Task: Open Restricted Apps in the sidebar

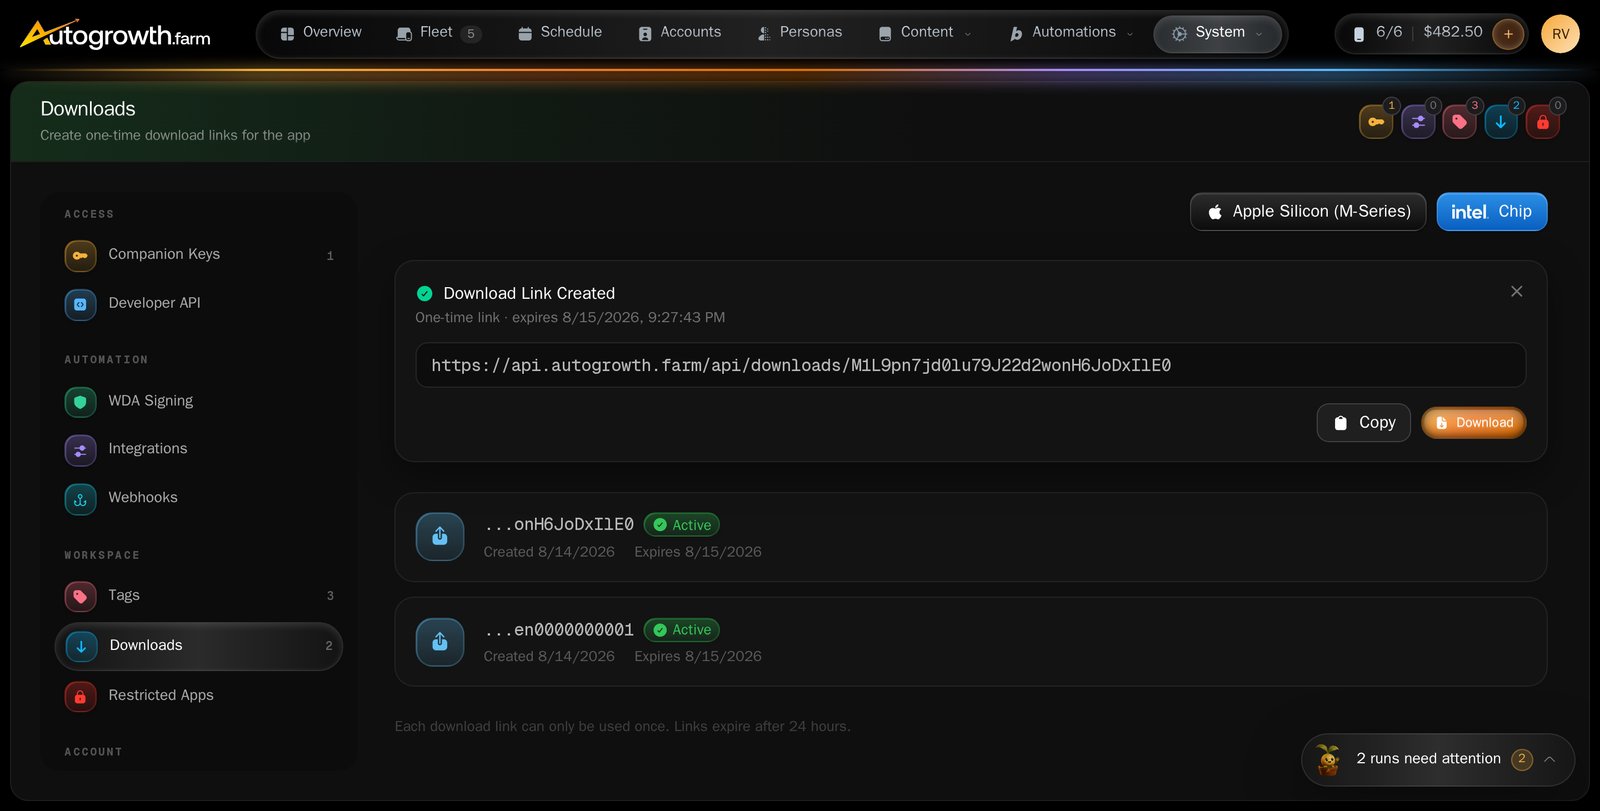Action: [x=199, y=695]
